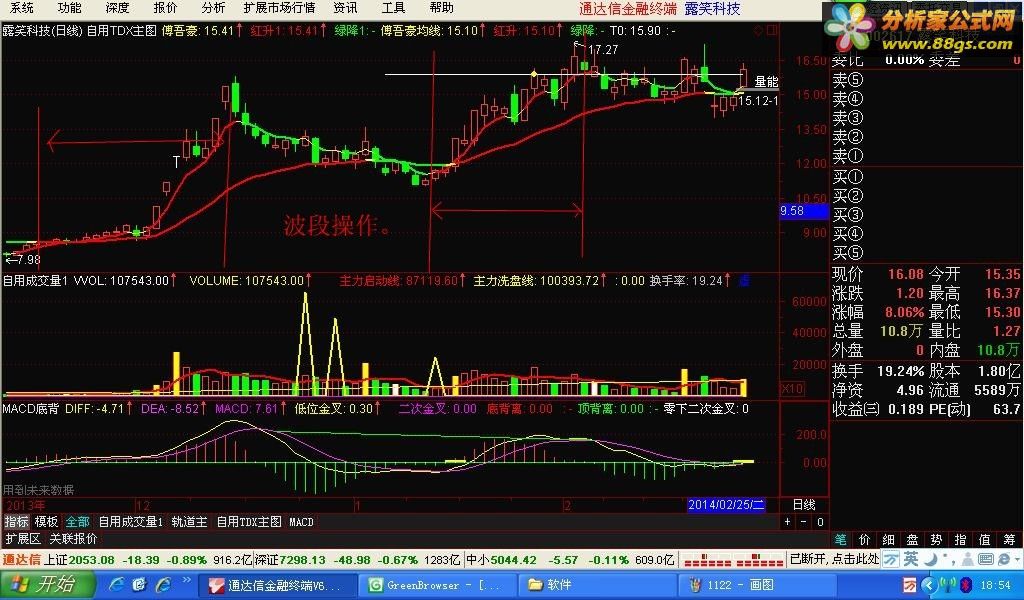The width and height of the screenshot is (1024, 600).
Task: Click the 中小 index value 5044.42
Action: (x=513, y=560)
